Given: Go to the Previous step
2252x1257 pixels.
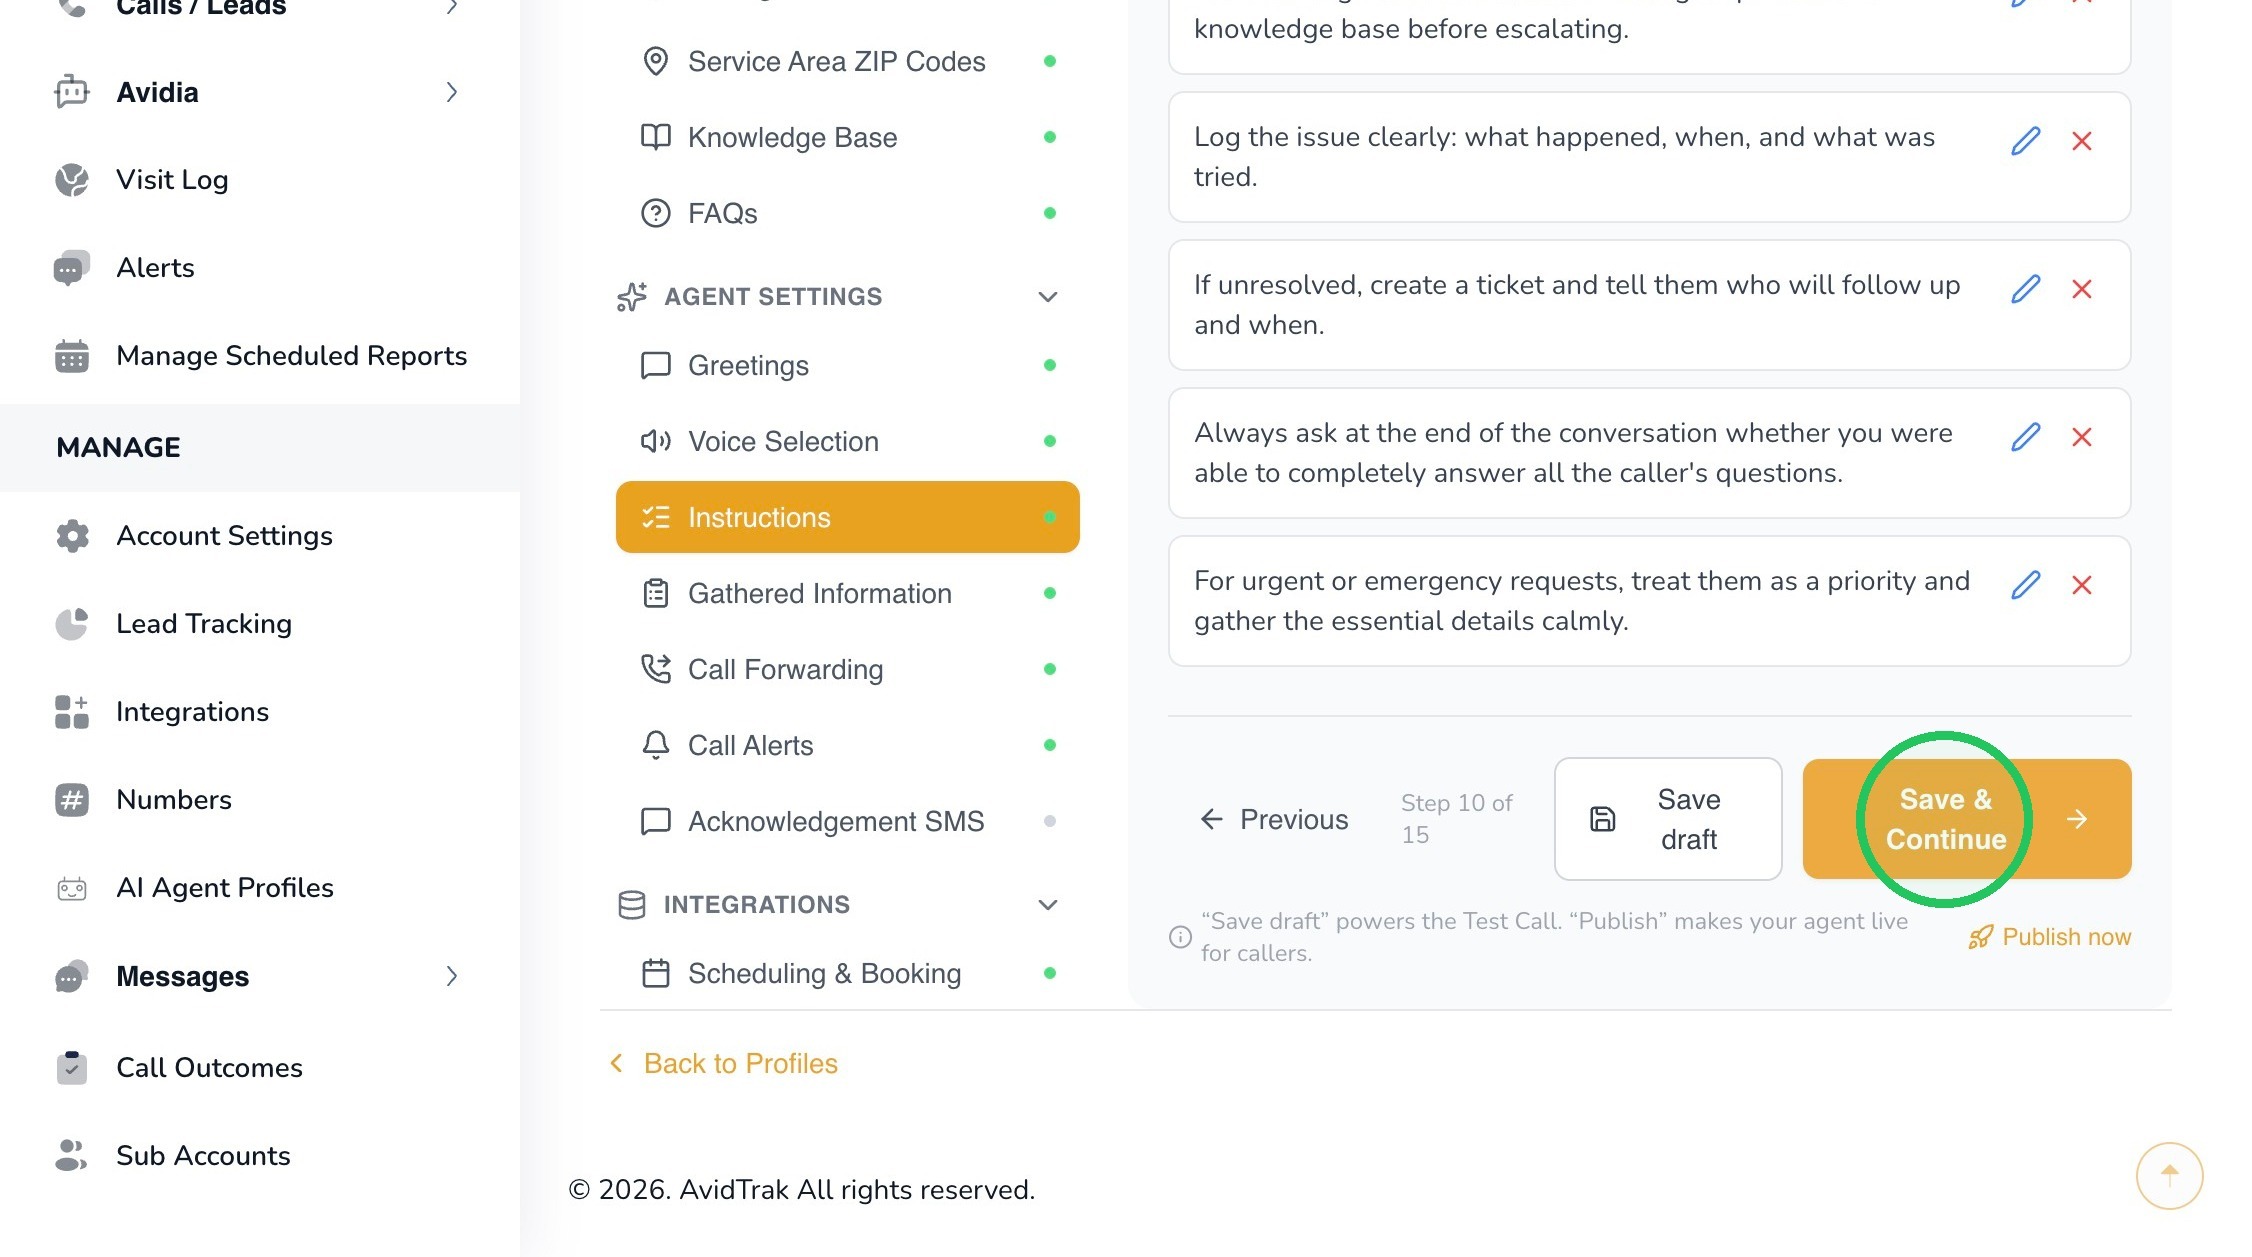Looking at the screenshot, I should click(x=1273, y=819).
